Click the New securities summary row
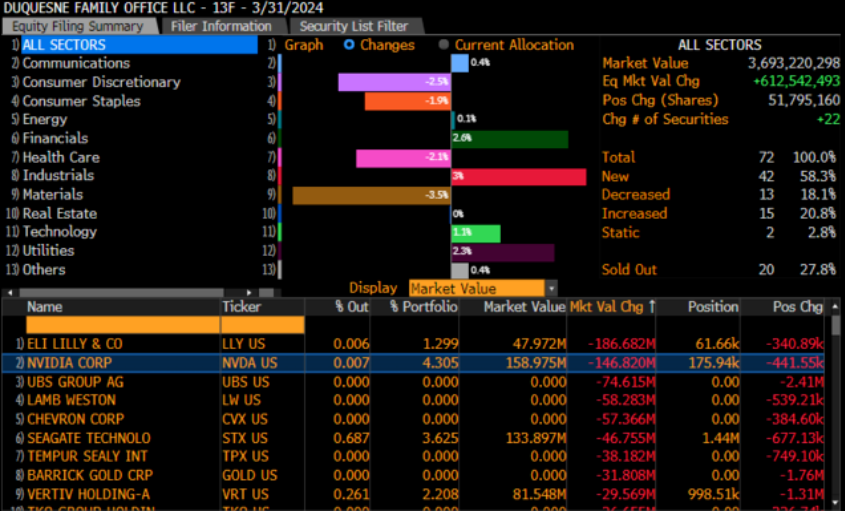This screenshot has width=845, height=514. click(x=719, y=176)
